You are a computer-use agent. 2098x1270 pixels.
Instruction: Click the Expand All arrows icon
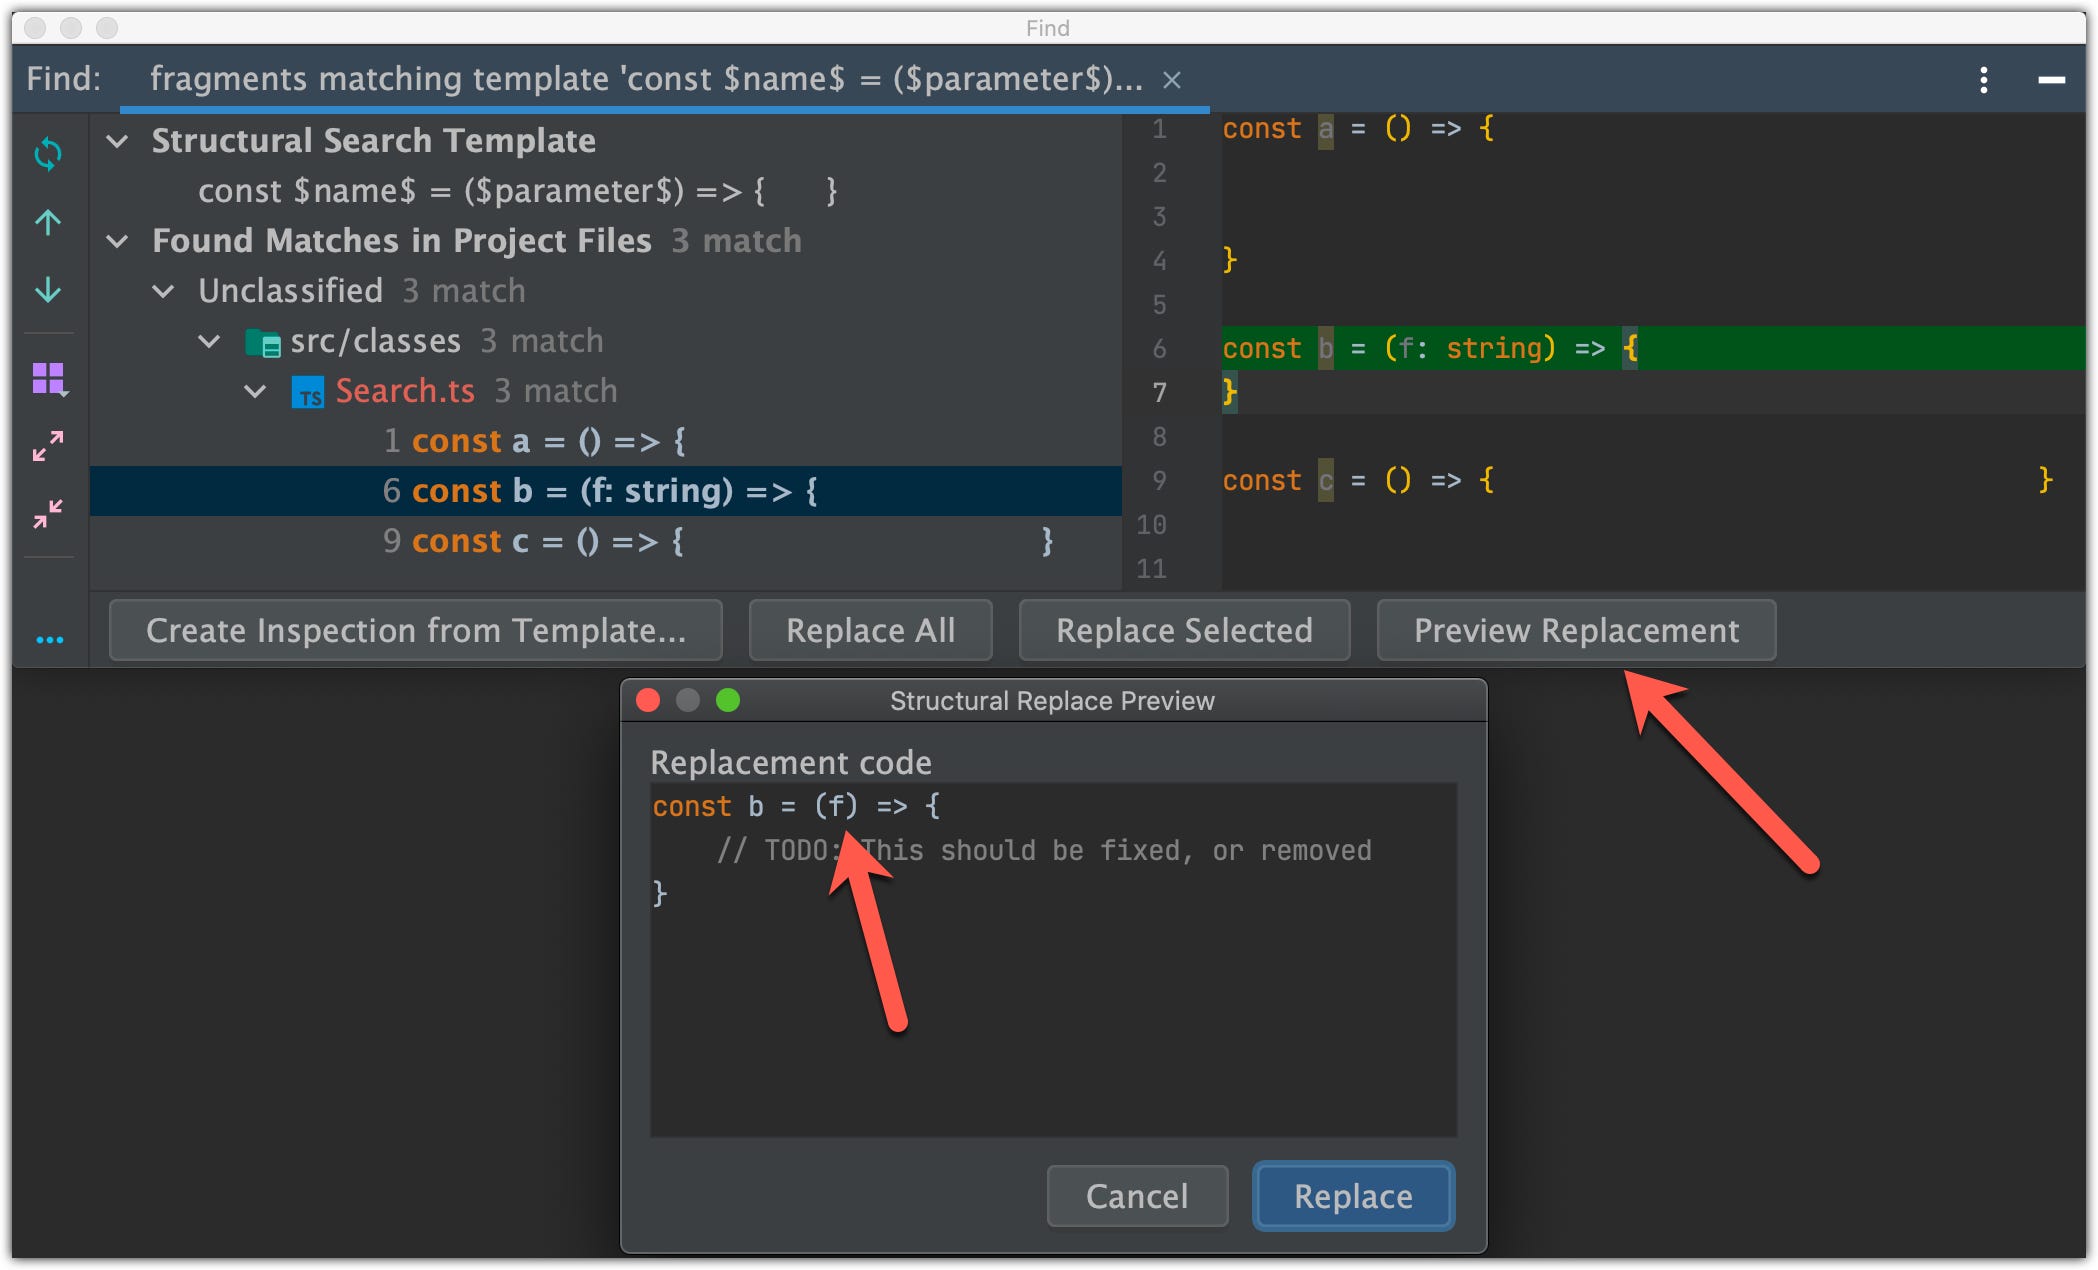pos(48,446)
